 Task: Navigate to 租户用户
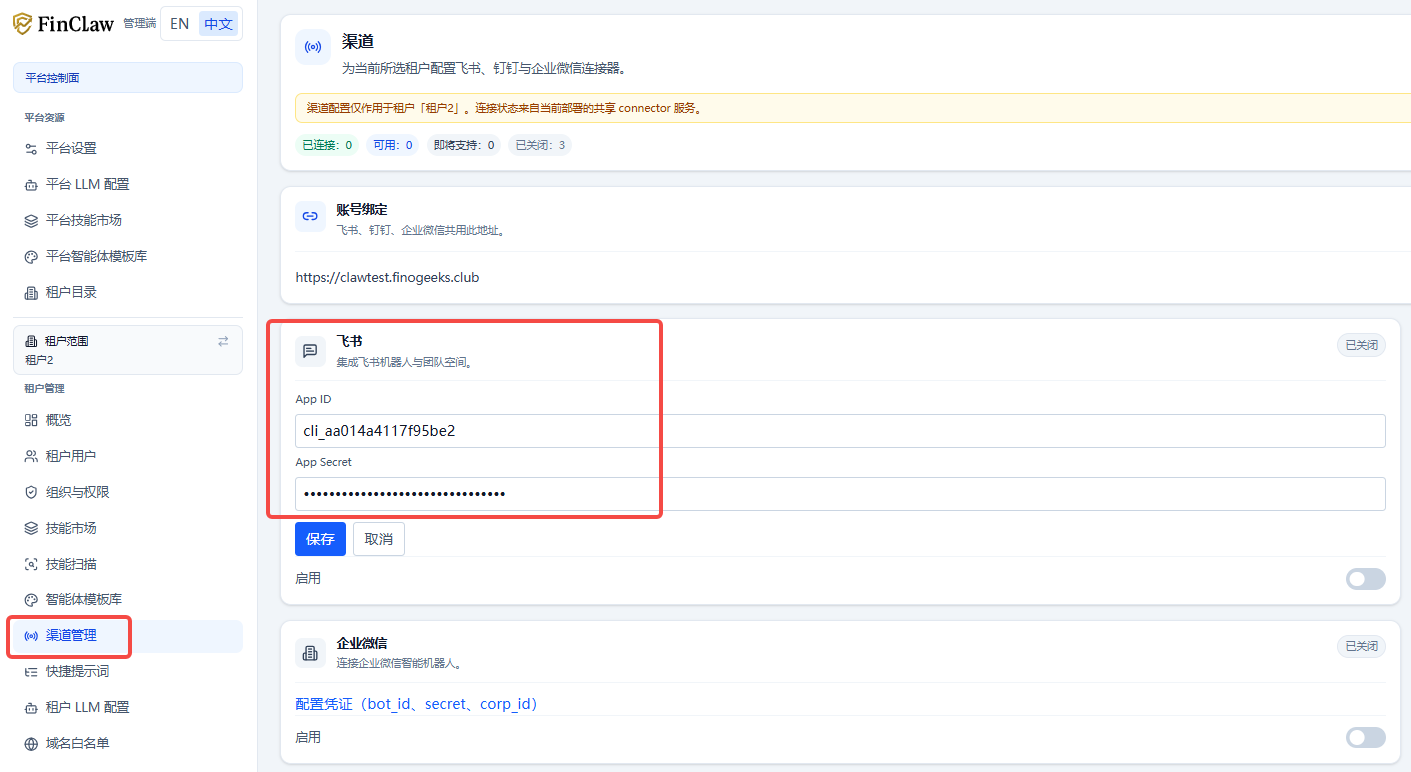[128, 456]
